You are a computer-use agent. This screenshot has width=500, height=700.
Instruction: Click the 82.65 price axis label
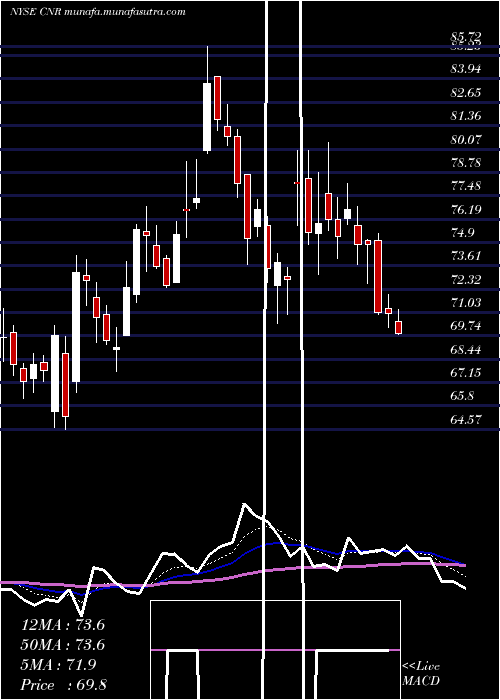click(466, 93)
